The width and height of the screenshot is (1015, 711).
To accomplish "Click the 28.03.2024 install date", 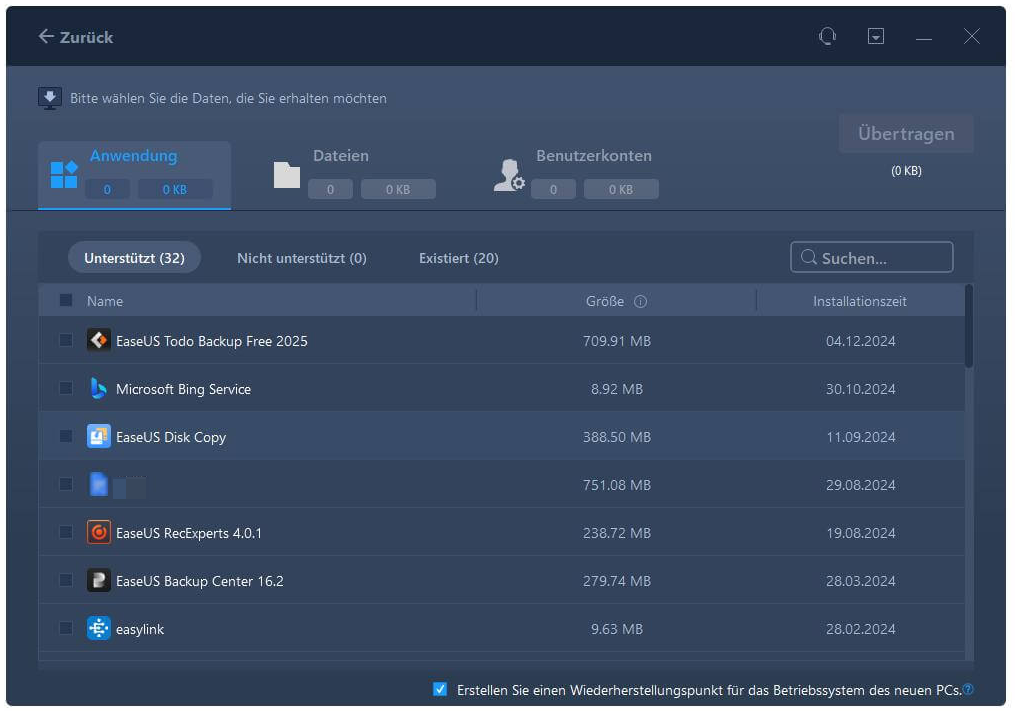I will [860, 581].
